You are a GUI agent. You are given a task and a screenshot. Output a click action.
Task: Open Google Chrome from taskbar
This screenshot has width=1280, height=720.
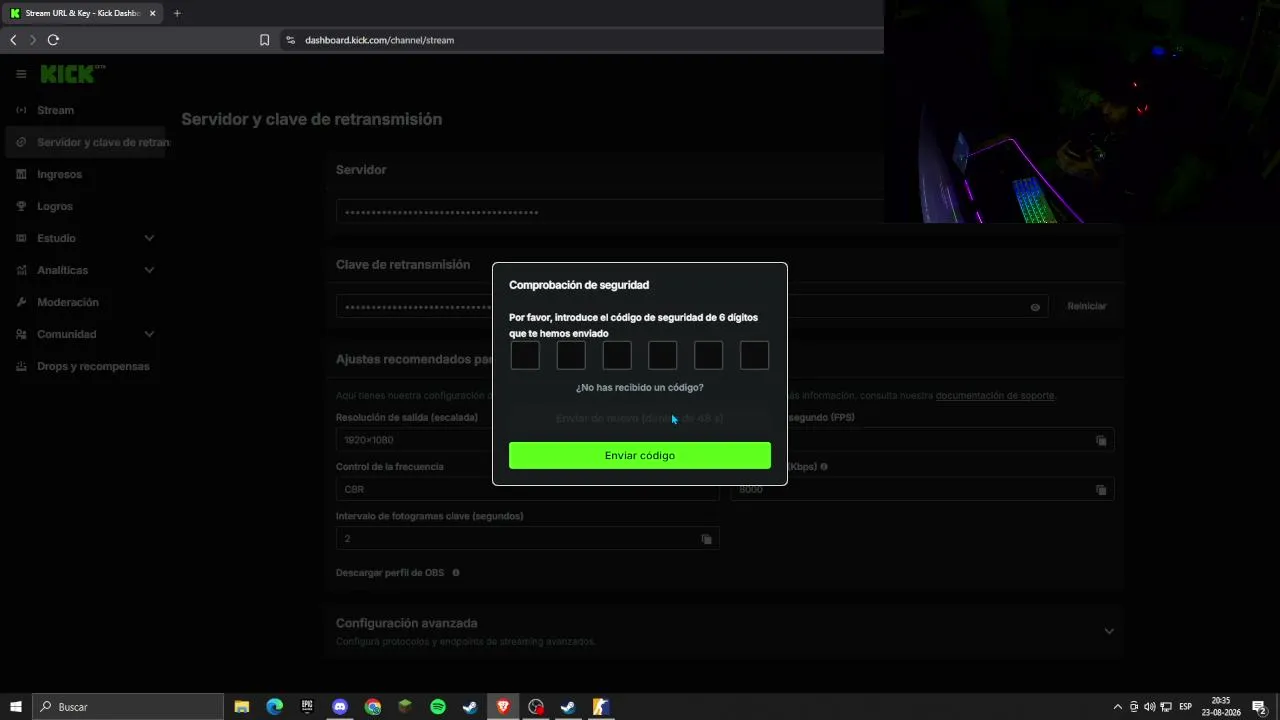click(373, 707)
